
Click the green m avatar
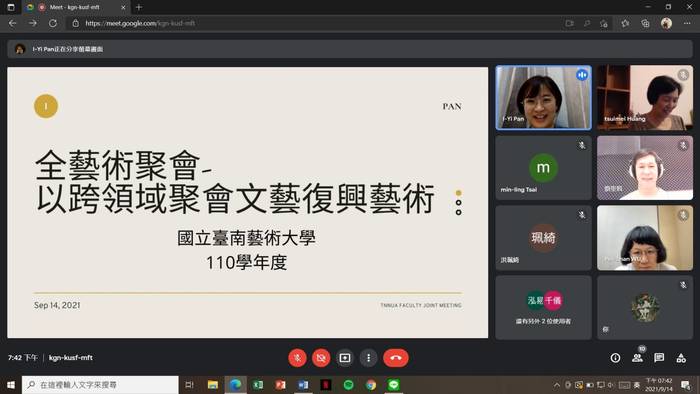point(543,168)
